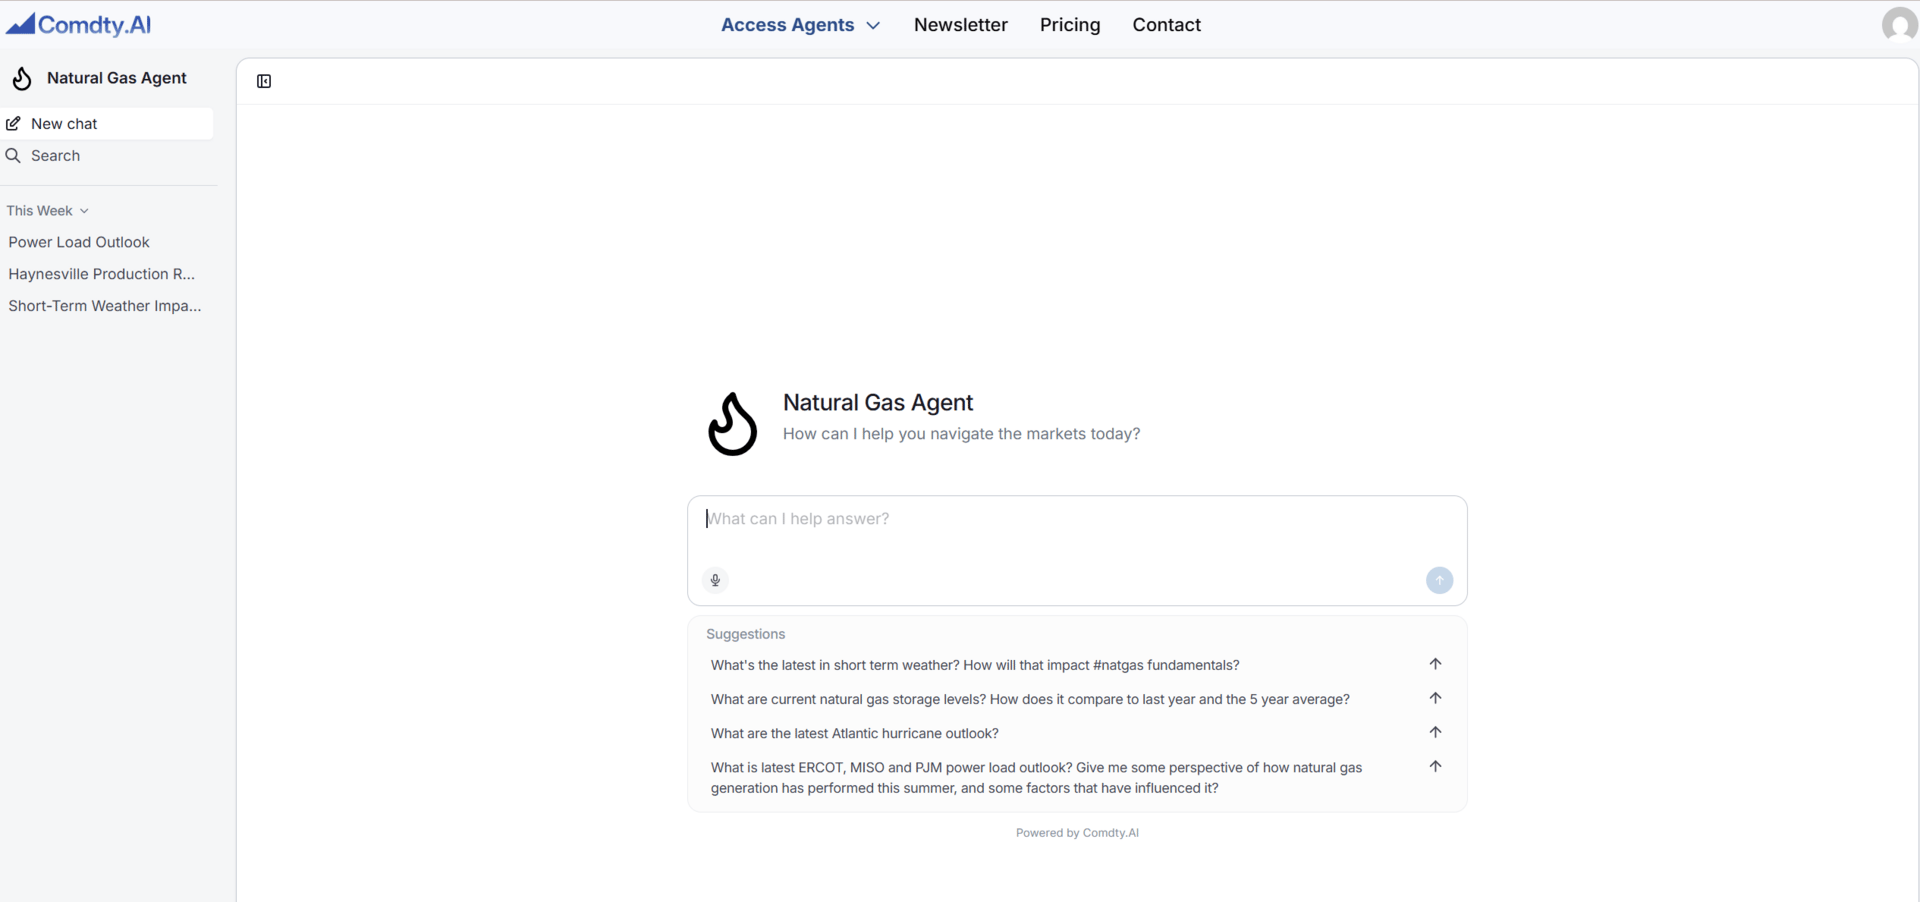Select the natural gas storage levels suggestion
The height and width of the screenshot is (902, 1920).
click(x=1030, y=699)
